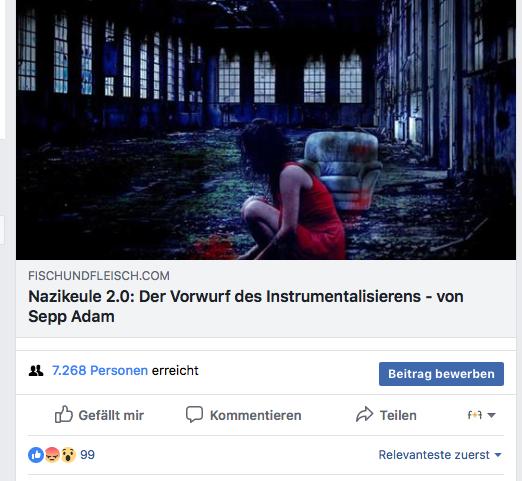
Task: Open the post-as identity dropdown arrow
Action: 491,415
